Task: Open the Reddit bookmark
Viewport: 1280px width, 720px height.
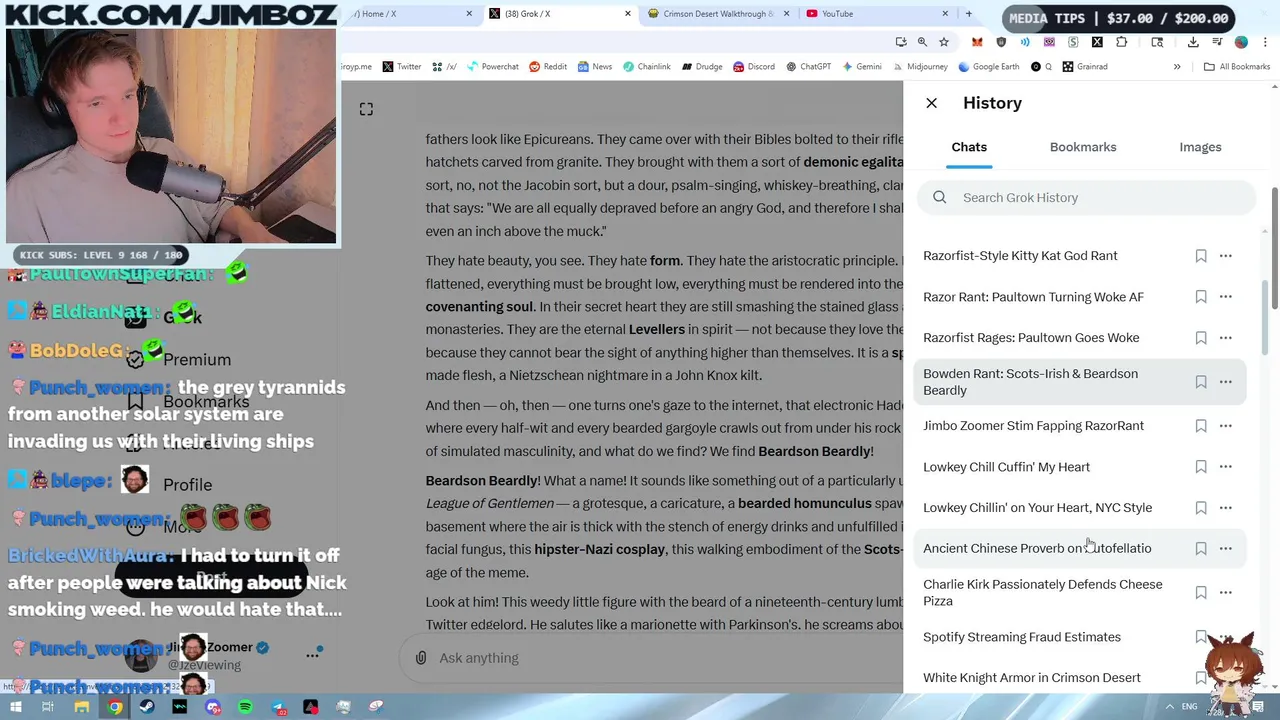Action: [x=548, y=67]
